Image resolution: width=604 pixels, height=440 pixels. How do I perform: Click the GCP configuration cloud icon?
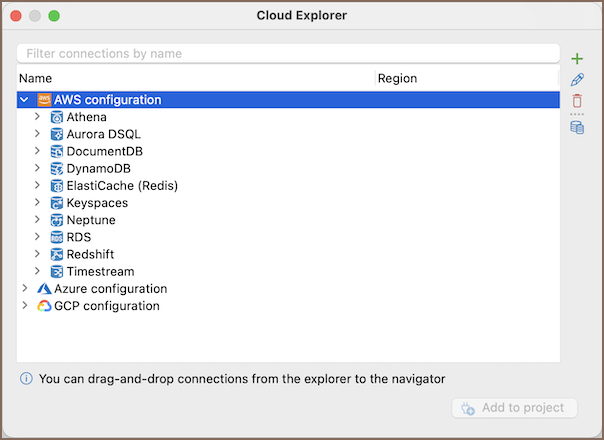click(x=43, y=306)
